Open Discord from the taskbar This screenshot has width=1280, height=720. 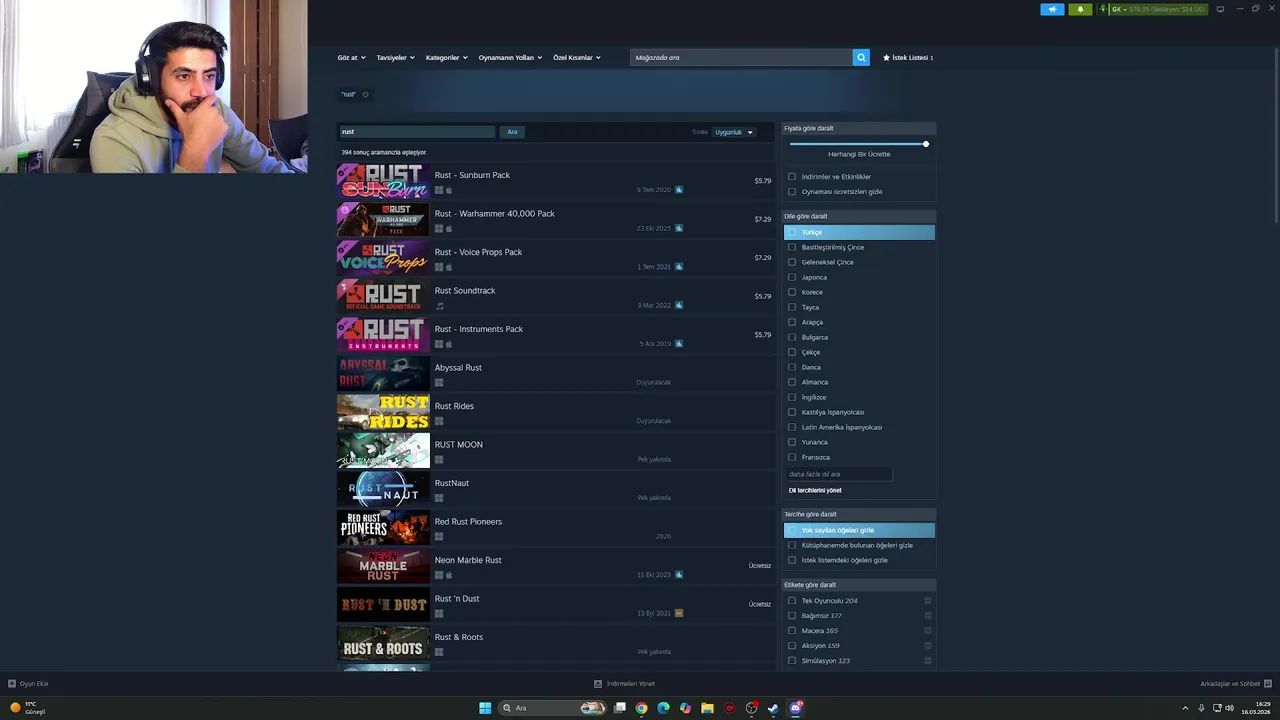coord(796,708)
